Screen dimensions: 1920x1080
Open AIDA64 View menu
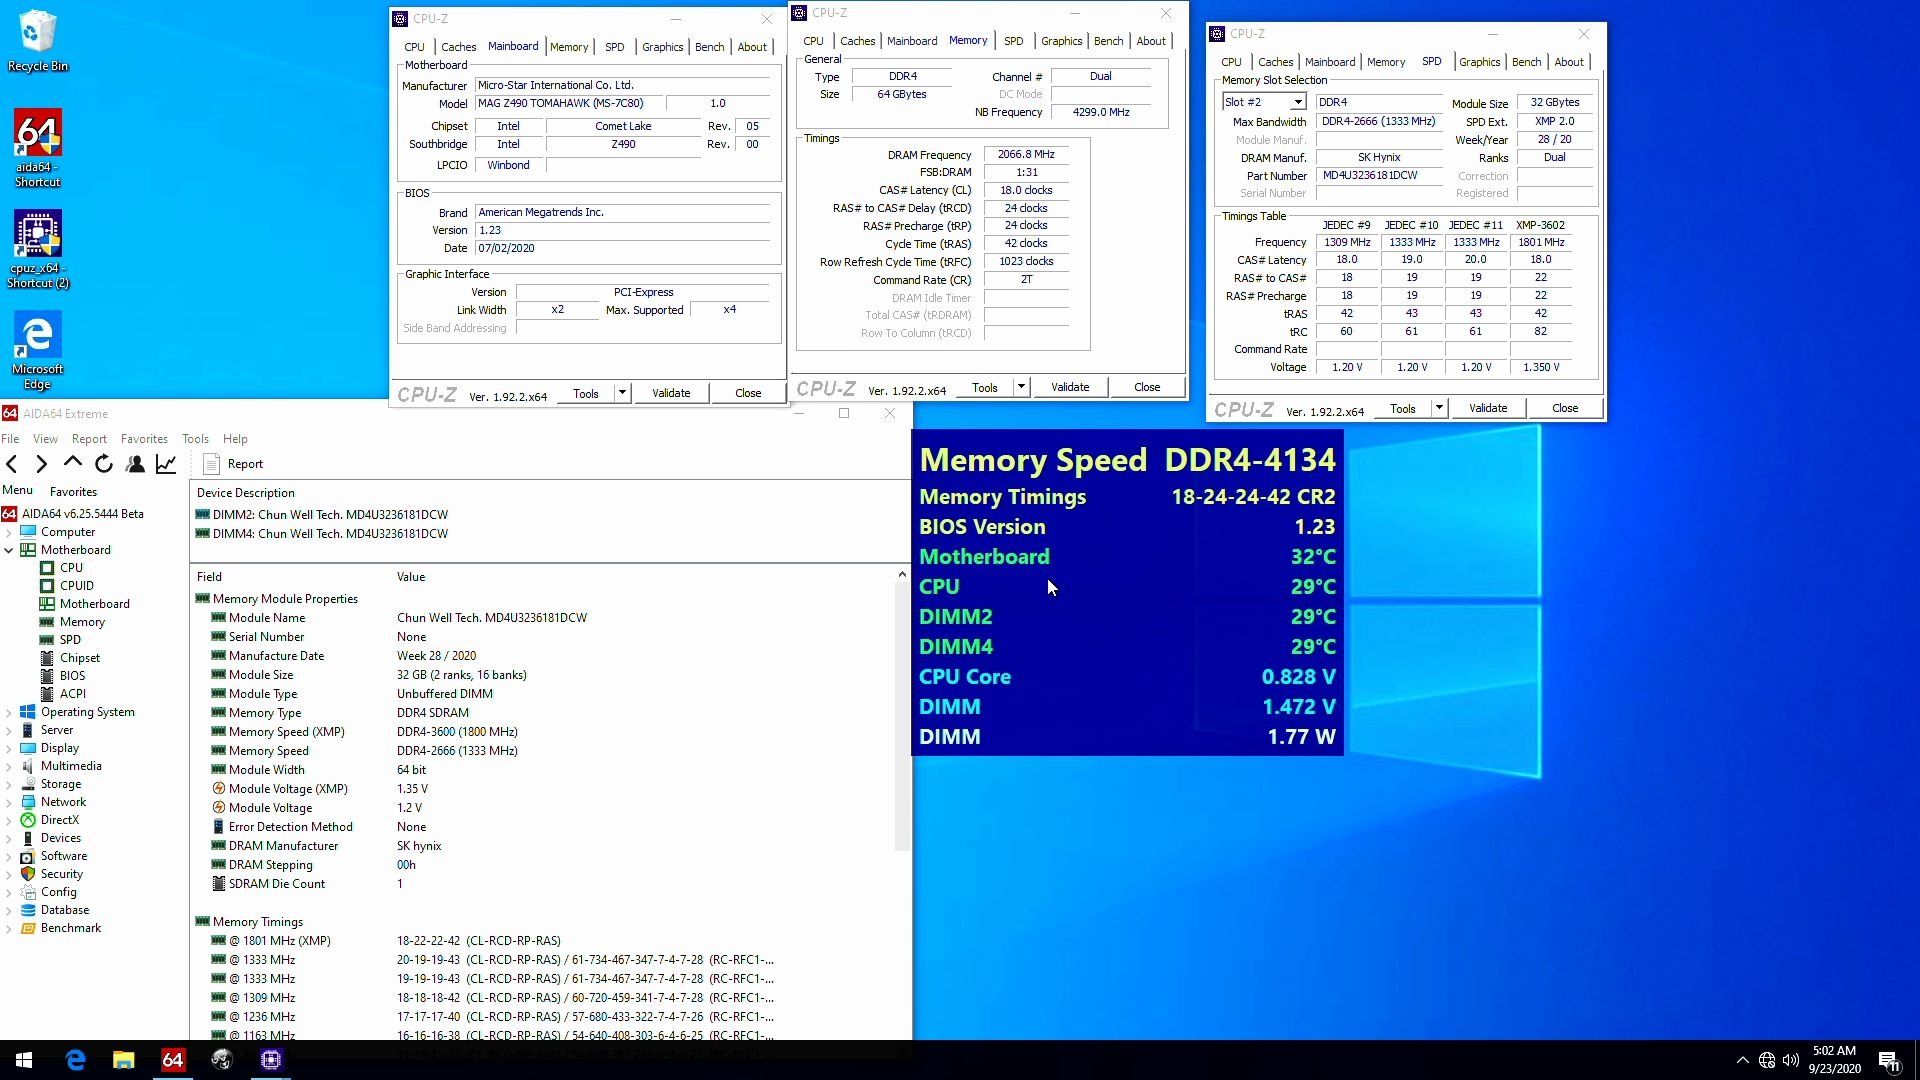pyautogui.click(x=45, y=439)
